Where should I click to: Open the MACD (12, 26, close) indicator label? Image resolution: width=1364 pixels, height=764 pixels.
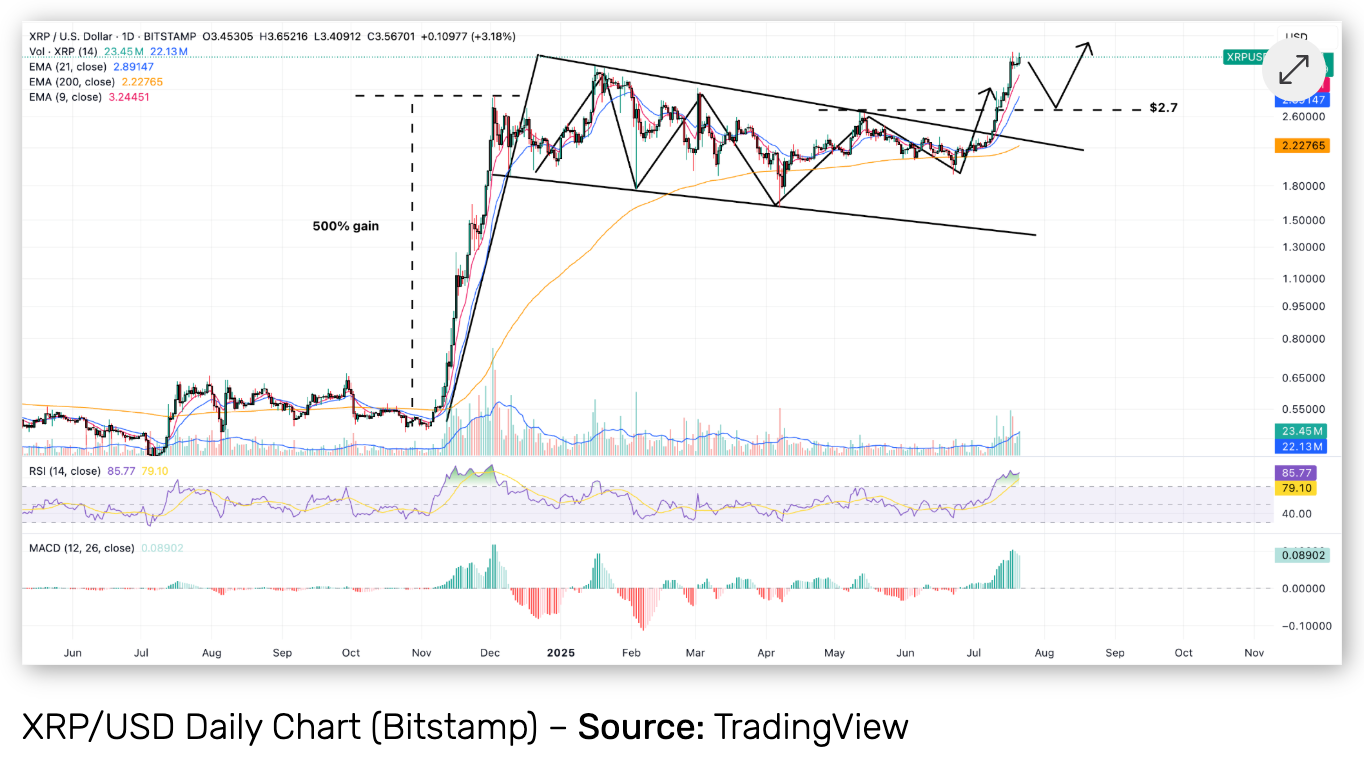pos(80,548)
